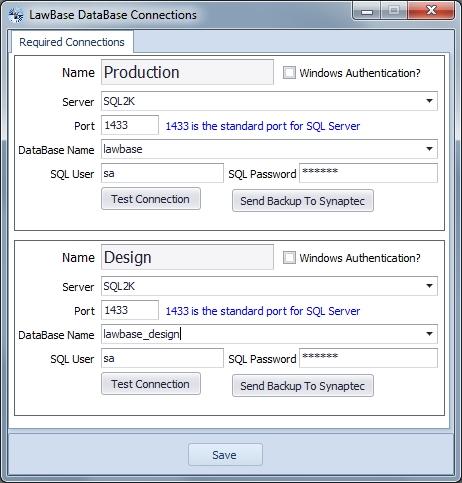Image resolution: width=462 pixels, height=483 pixels.
Task: Send Design Backup To Synaptec
Action: tap(303, 386)
